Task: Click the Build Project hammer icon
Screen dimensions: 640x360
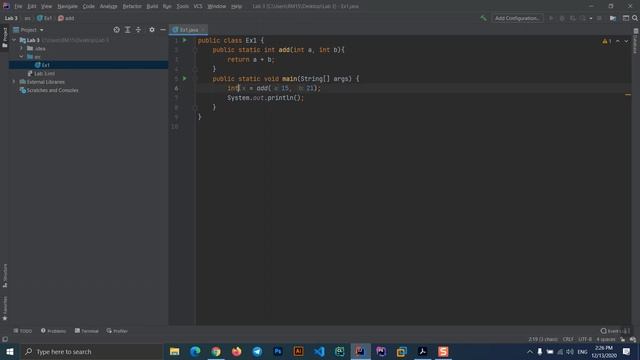Action: coord(483,18)
